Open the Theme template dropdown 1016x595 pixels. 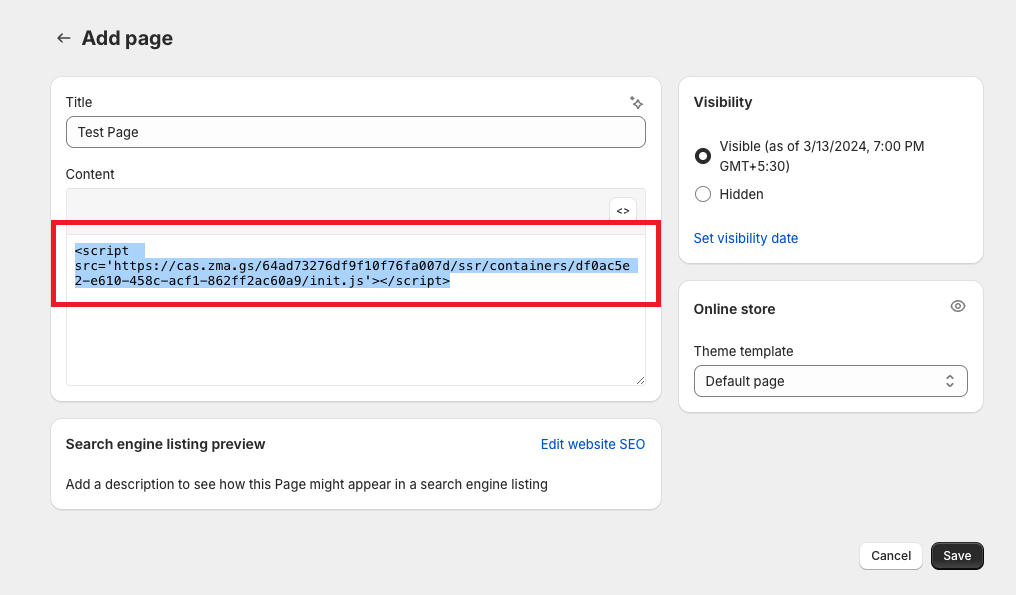pos(831,381)
